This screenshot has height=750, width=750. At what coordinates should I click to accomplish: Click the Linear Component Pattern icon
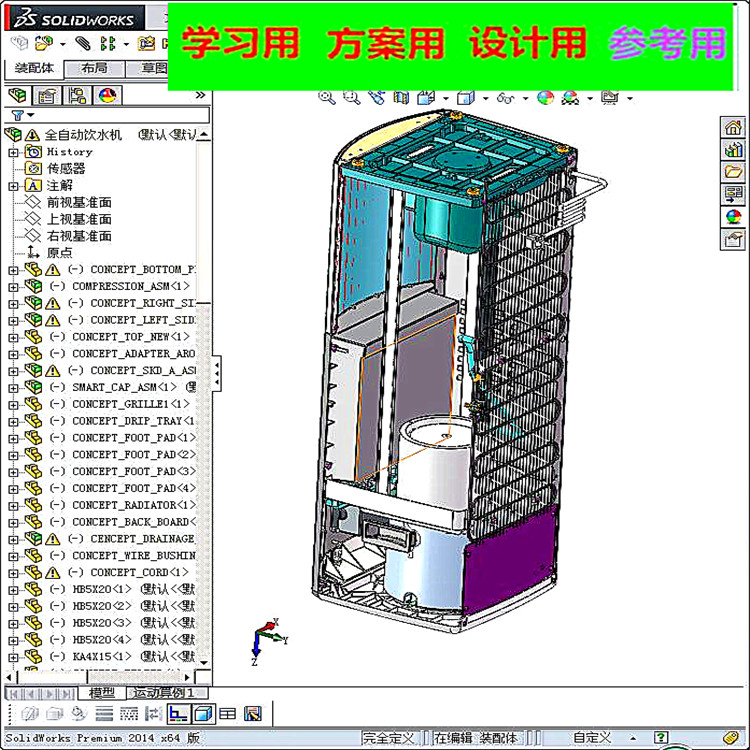[108, 44]
